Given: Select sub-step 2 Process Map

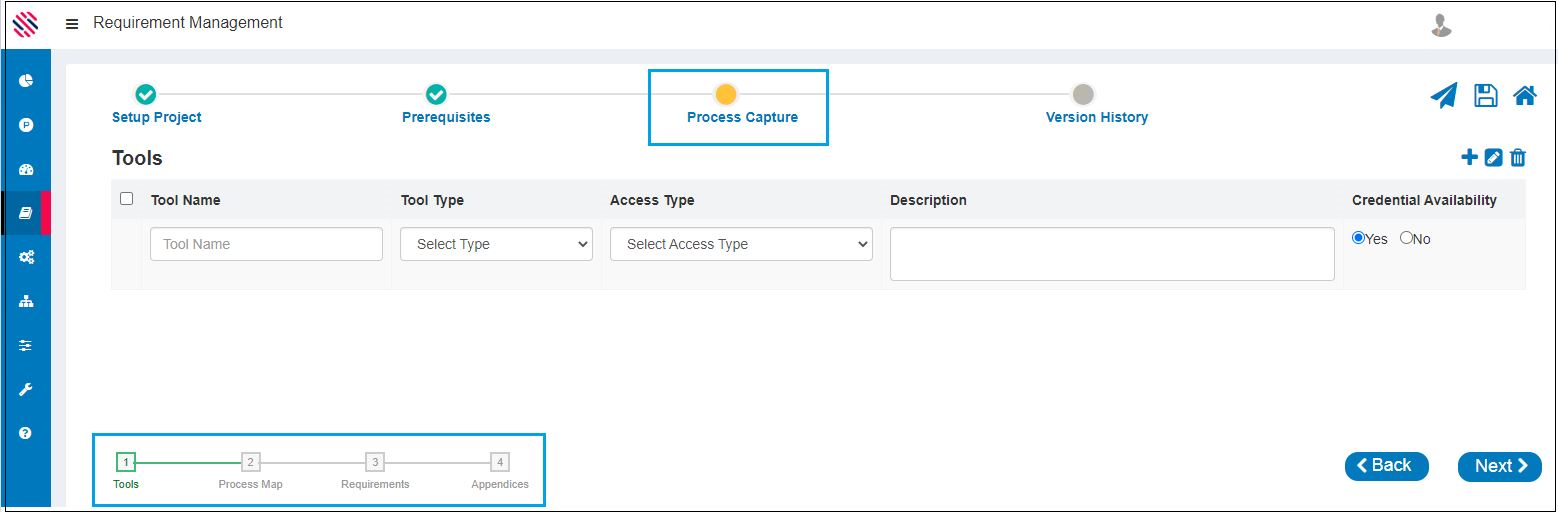Looking at the screenshot, I should [x=251, y=462].
